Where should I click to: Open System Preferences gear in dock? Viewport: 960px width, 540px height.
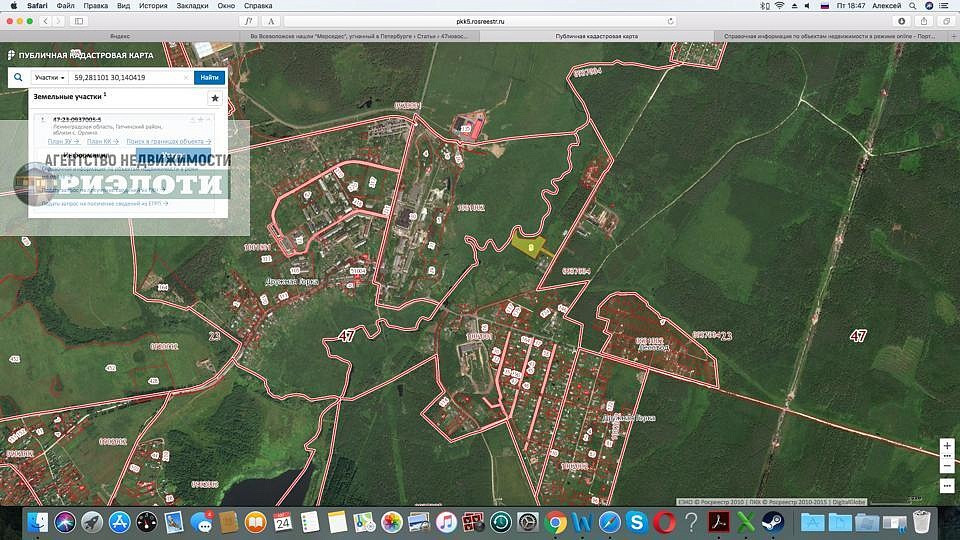point(528,522)
